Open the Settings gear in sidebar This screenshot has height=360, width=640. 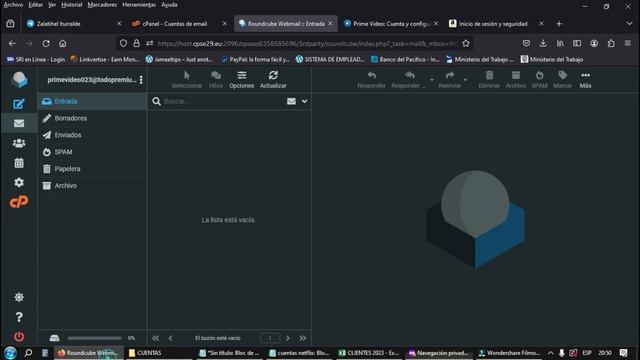tap(19, 182)
